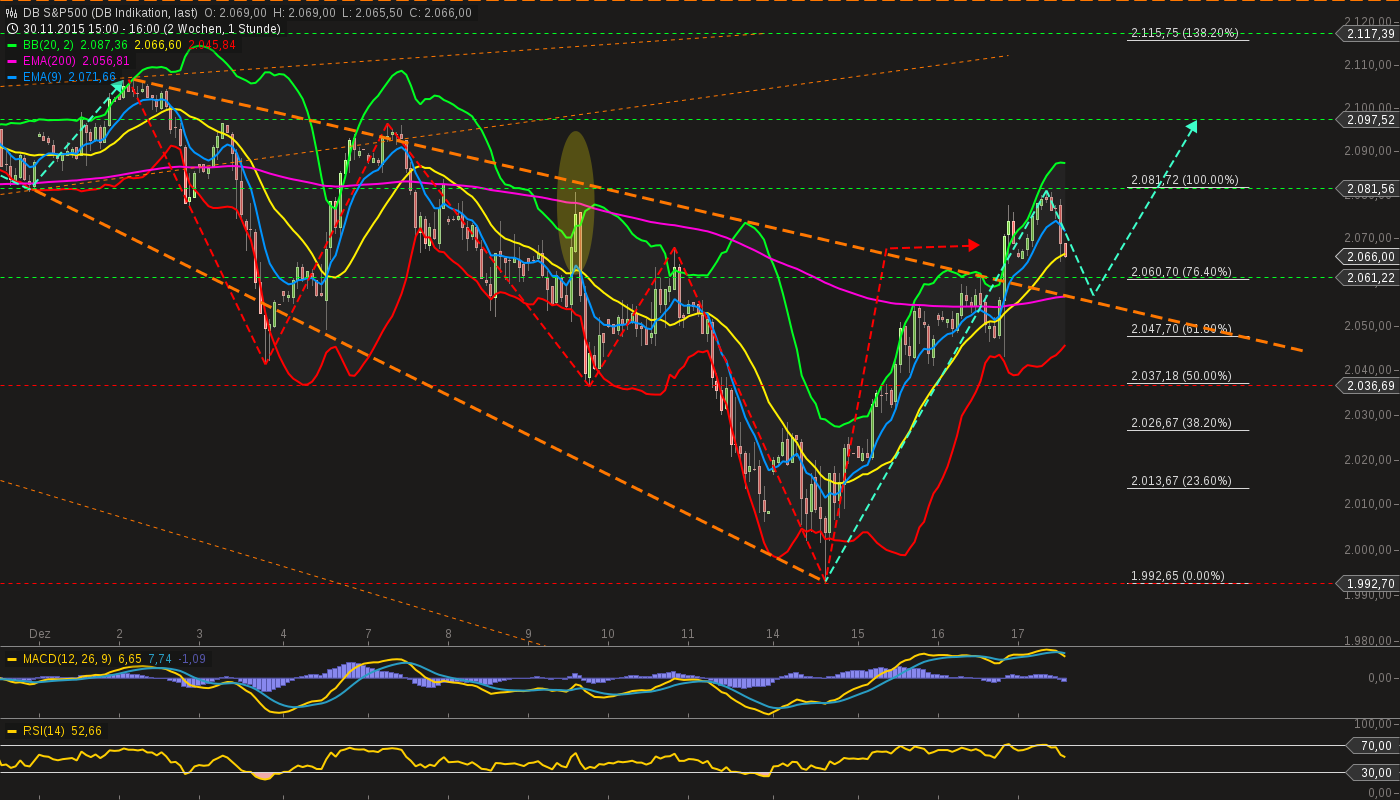Open the 2 Wochen, 1 Stunde timeframe label
1400x800 pixels.
click(x=221, y=29)
